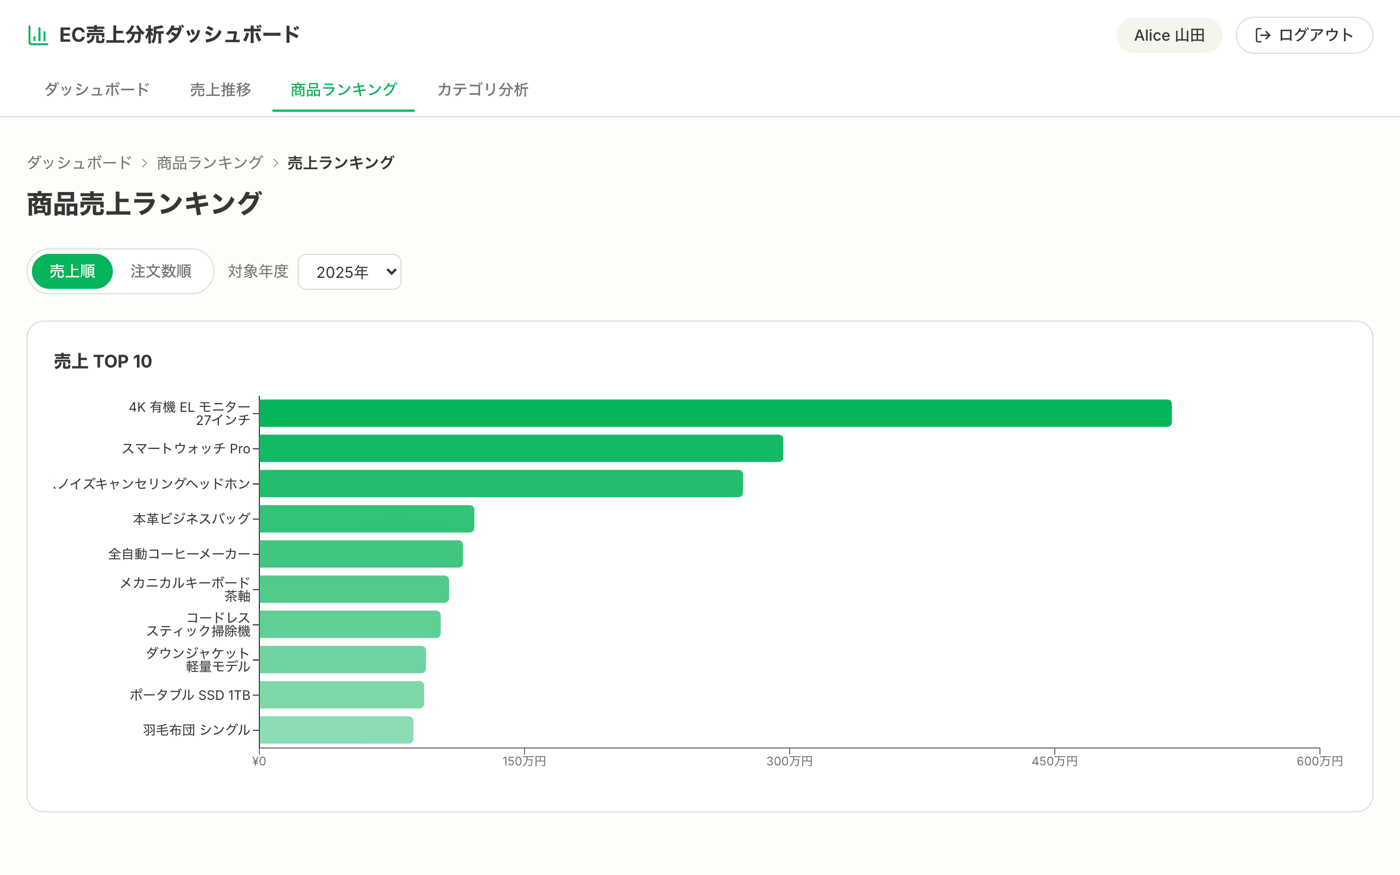1400x875 pixels.
Task: Click the 150万円 axis tick label
Action: (x=524, y=762)
